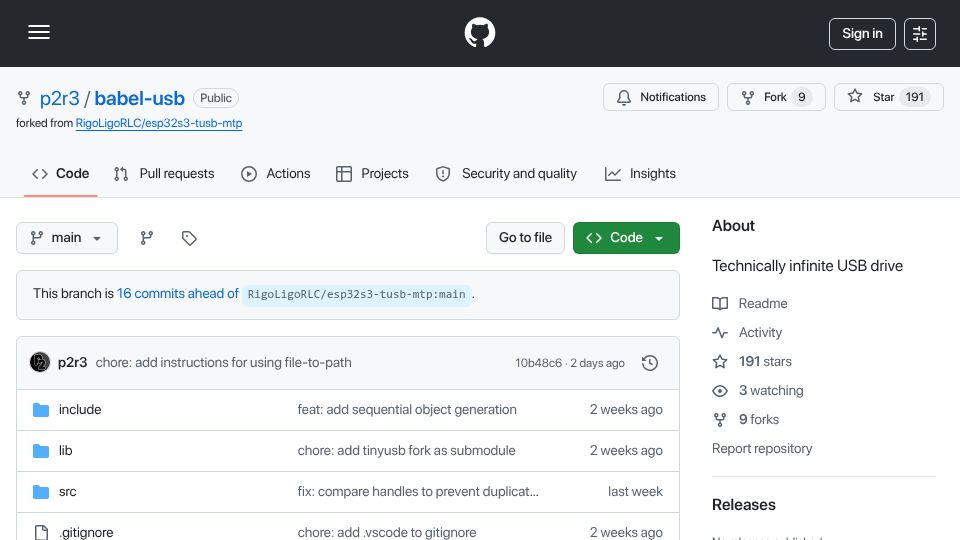Open the .gitignore file
This screenshot has width=960, height=540.
click(86, 533)
